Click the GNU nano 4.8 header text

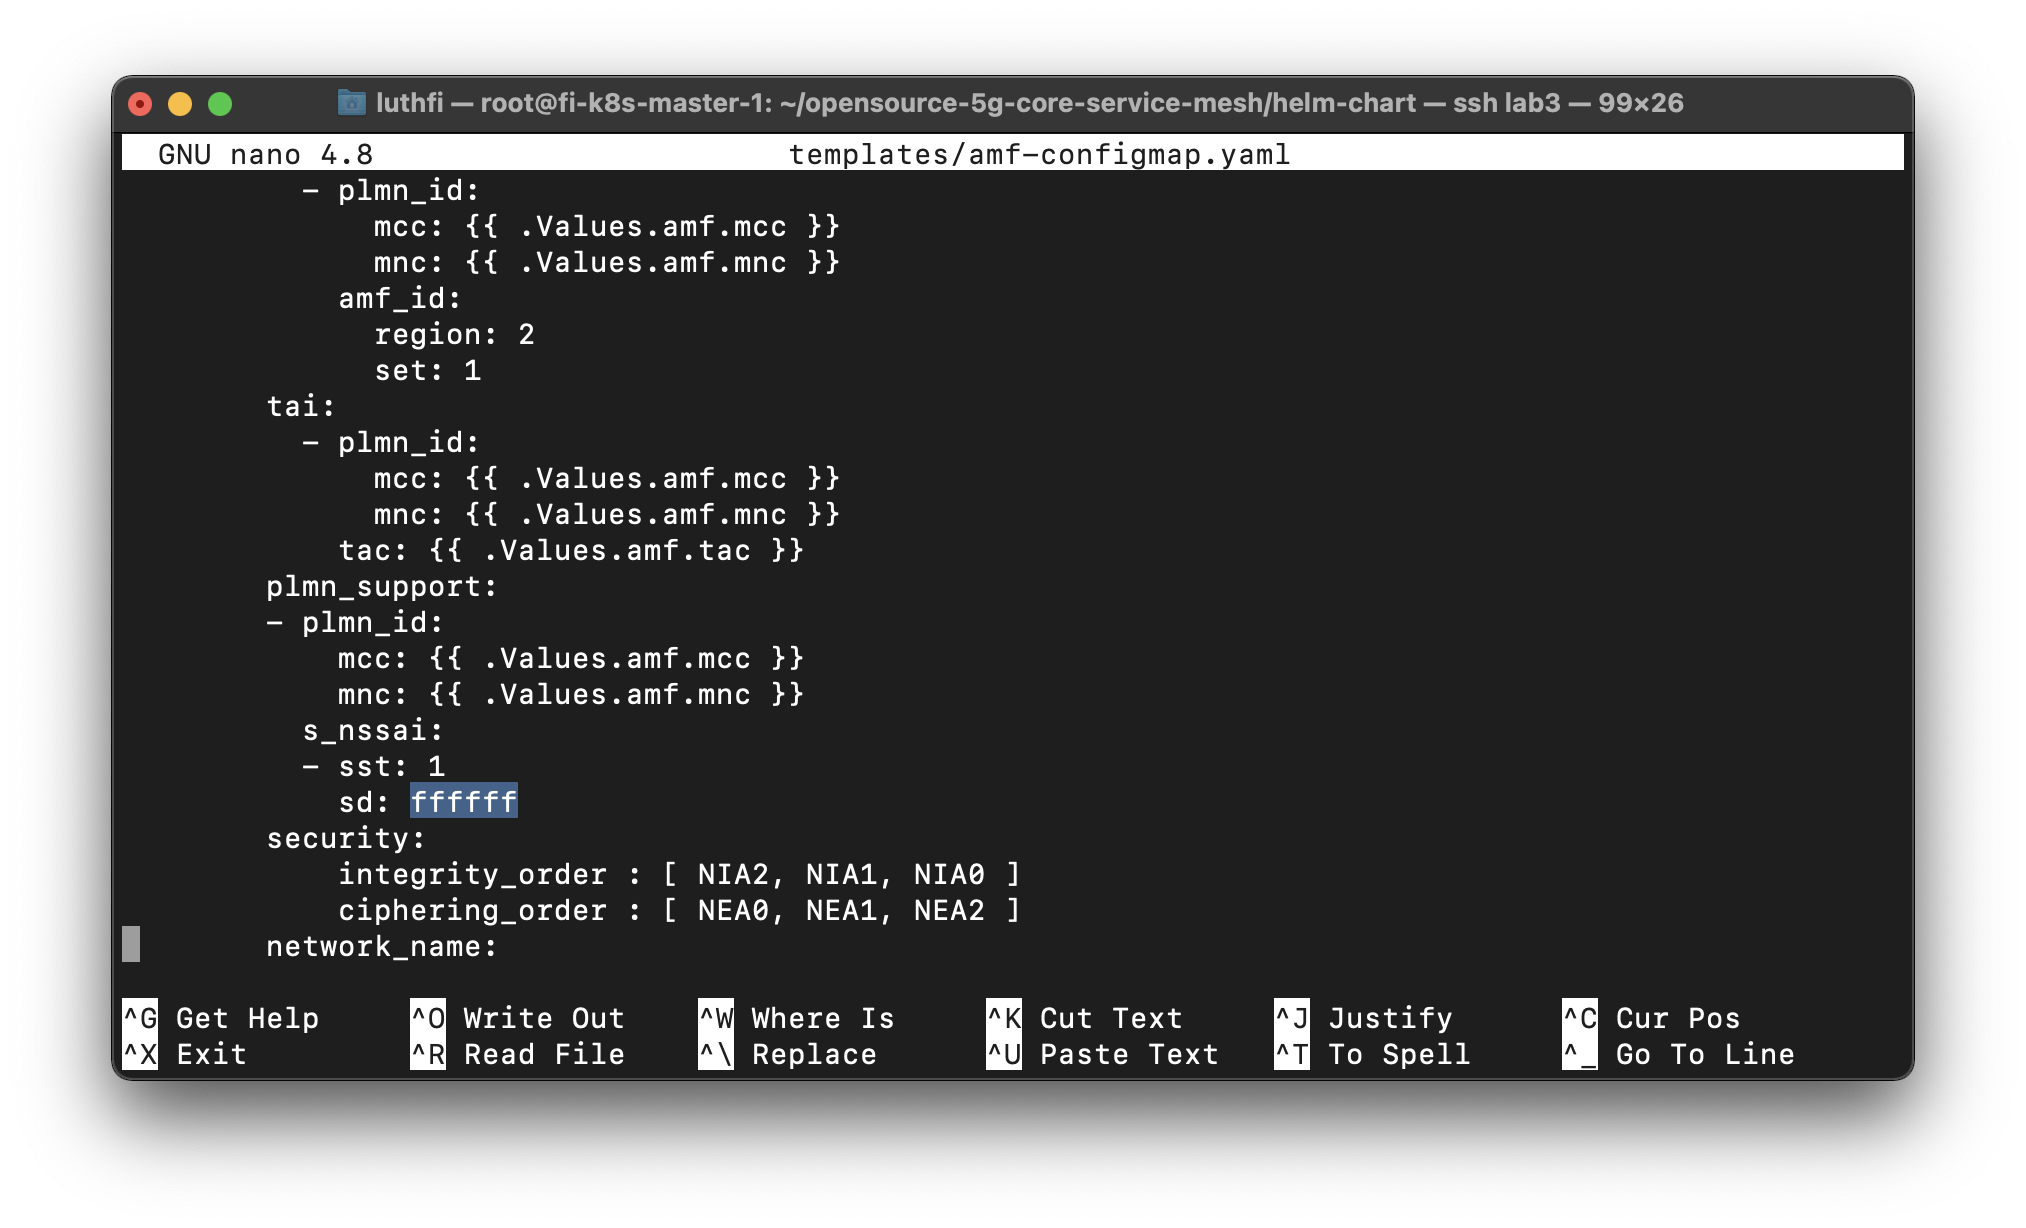266,154
